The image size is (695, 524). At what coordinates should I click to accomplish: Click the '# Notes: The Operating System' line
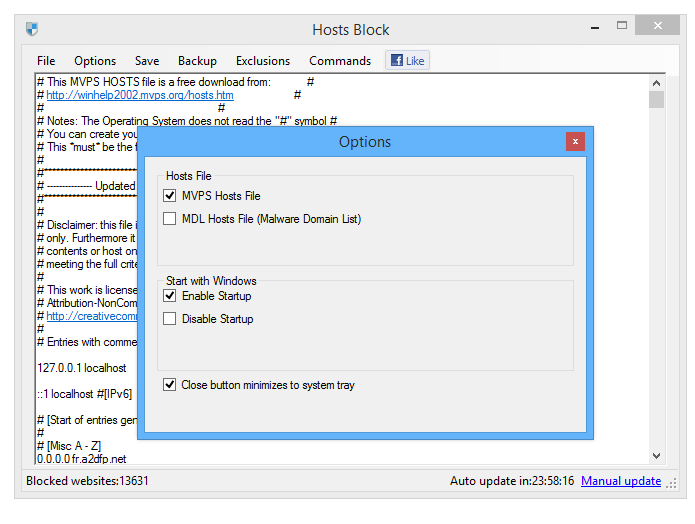click(187, 121)
